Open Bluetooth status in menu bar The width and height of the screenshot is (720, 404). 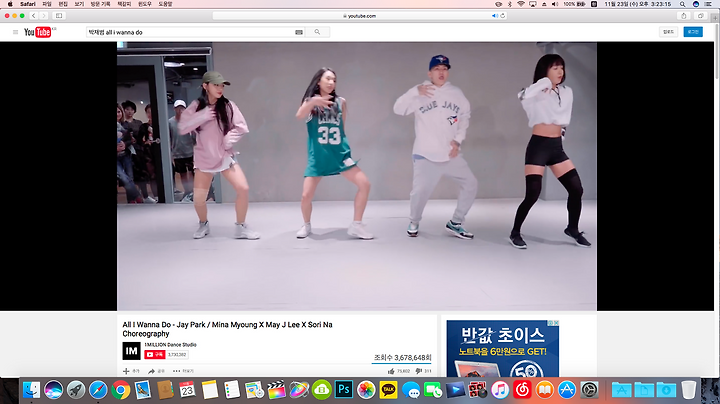[x=510, y=4]
